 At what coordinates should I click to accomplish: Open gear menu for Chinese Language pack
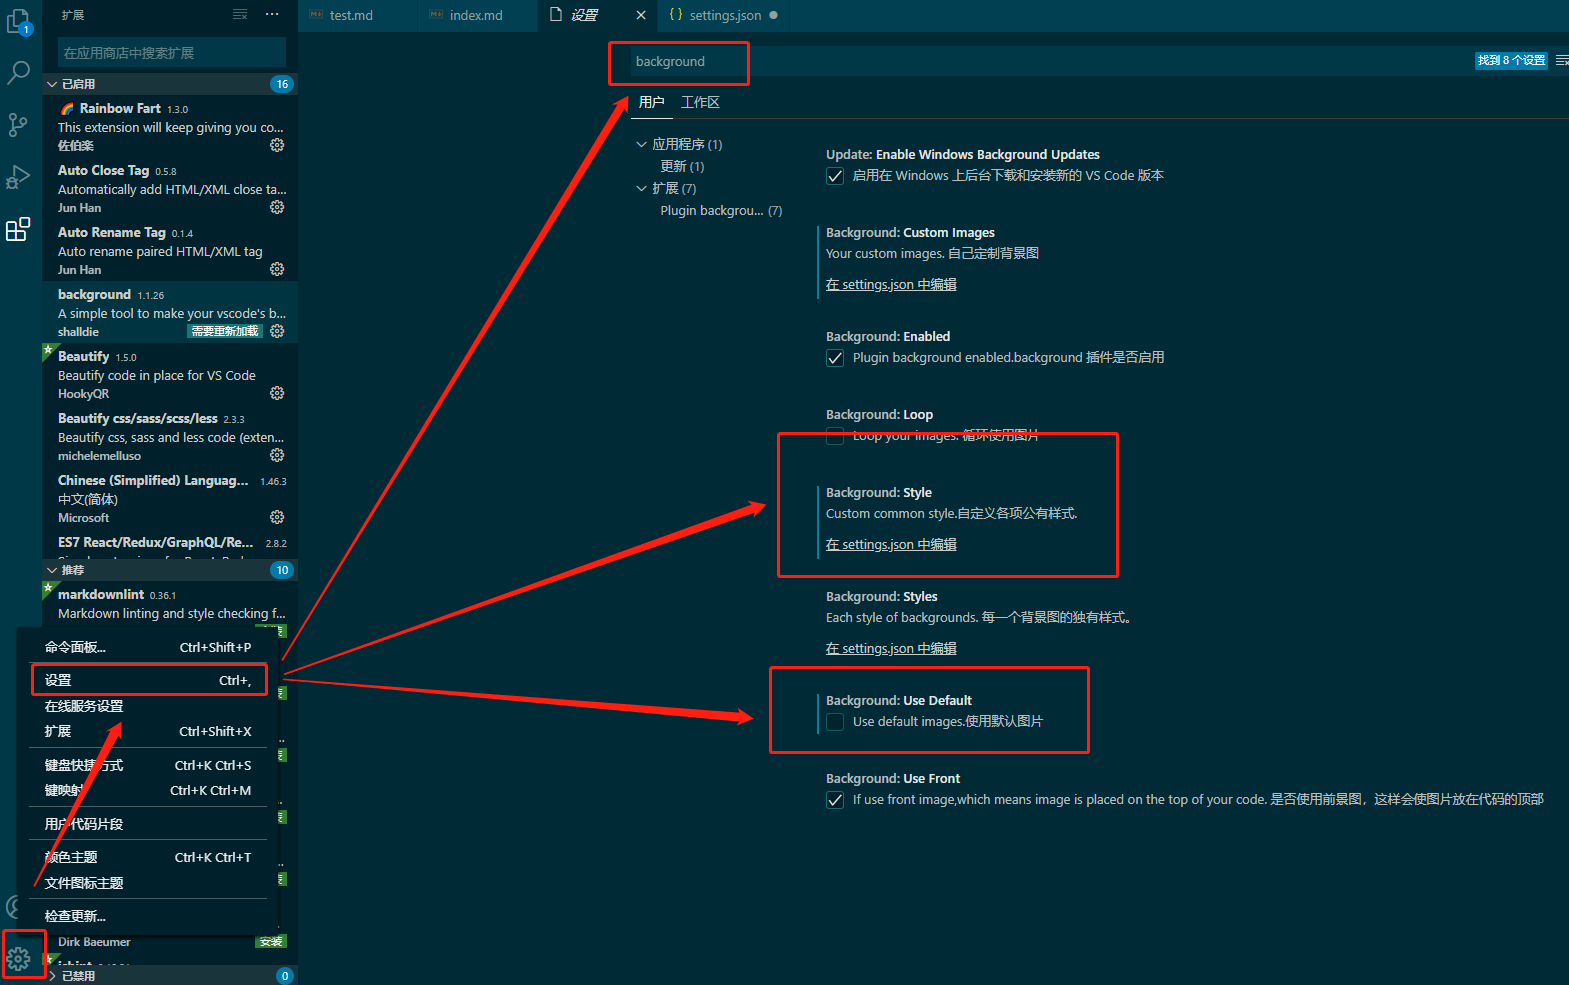point(277,517)
